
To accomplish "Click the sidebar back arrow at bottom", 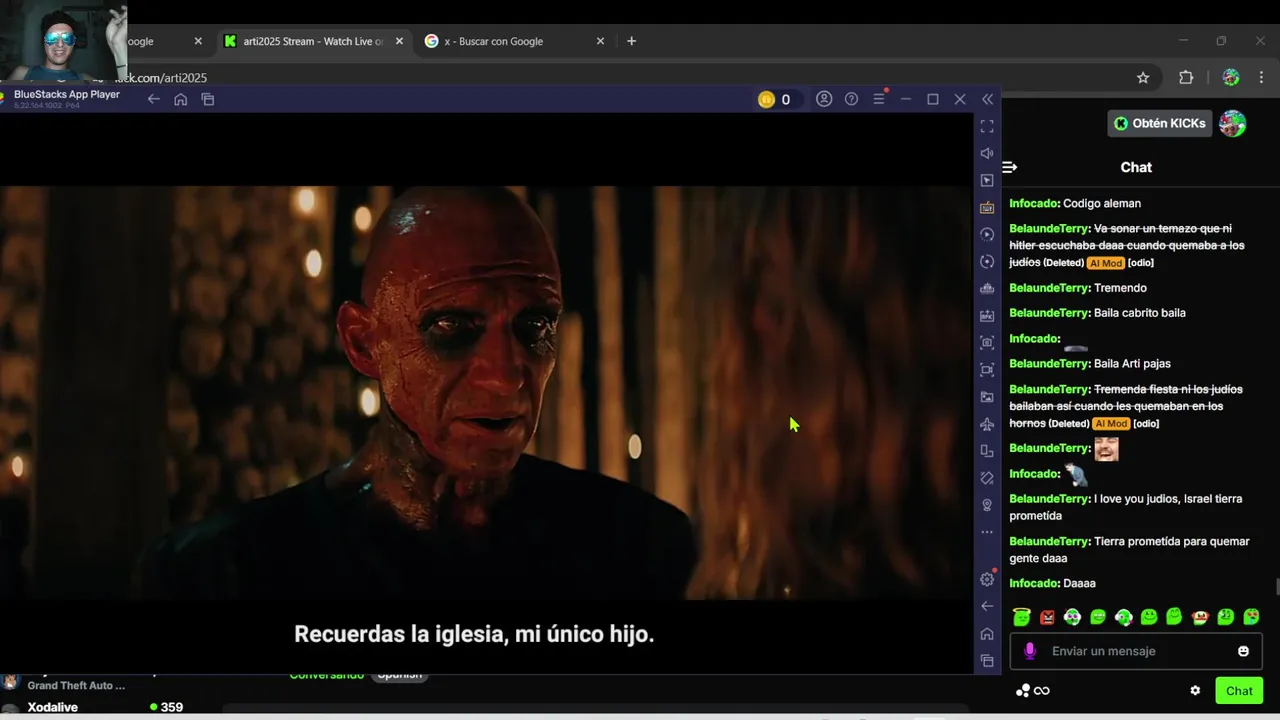I will (987, 606).
